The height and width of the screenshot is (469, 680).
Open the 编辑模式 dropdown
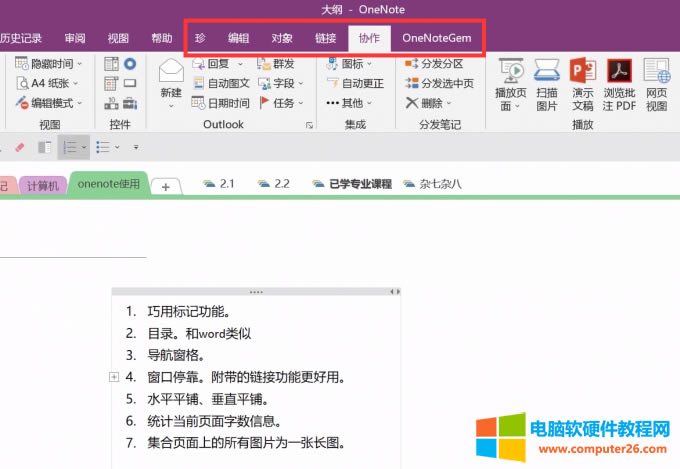pos(50,103)
